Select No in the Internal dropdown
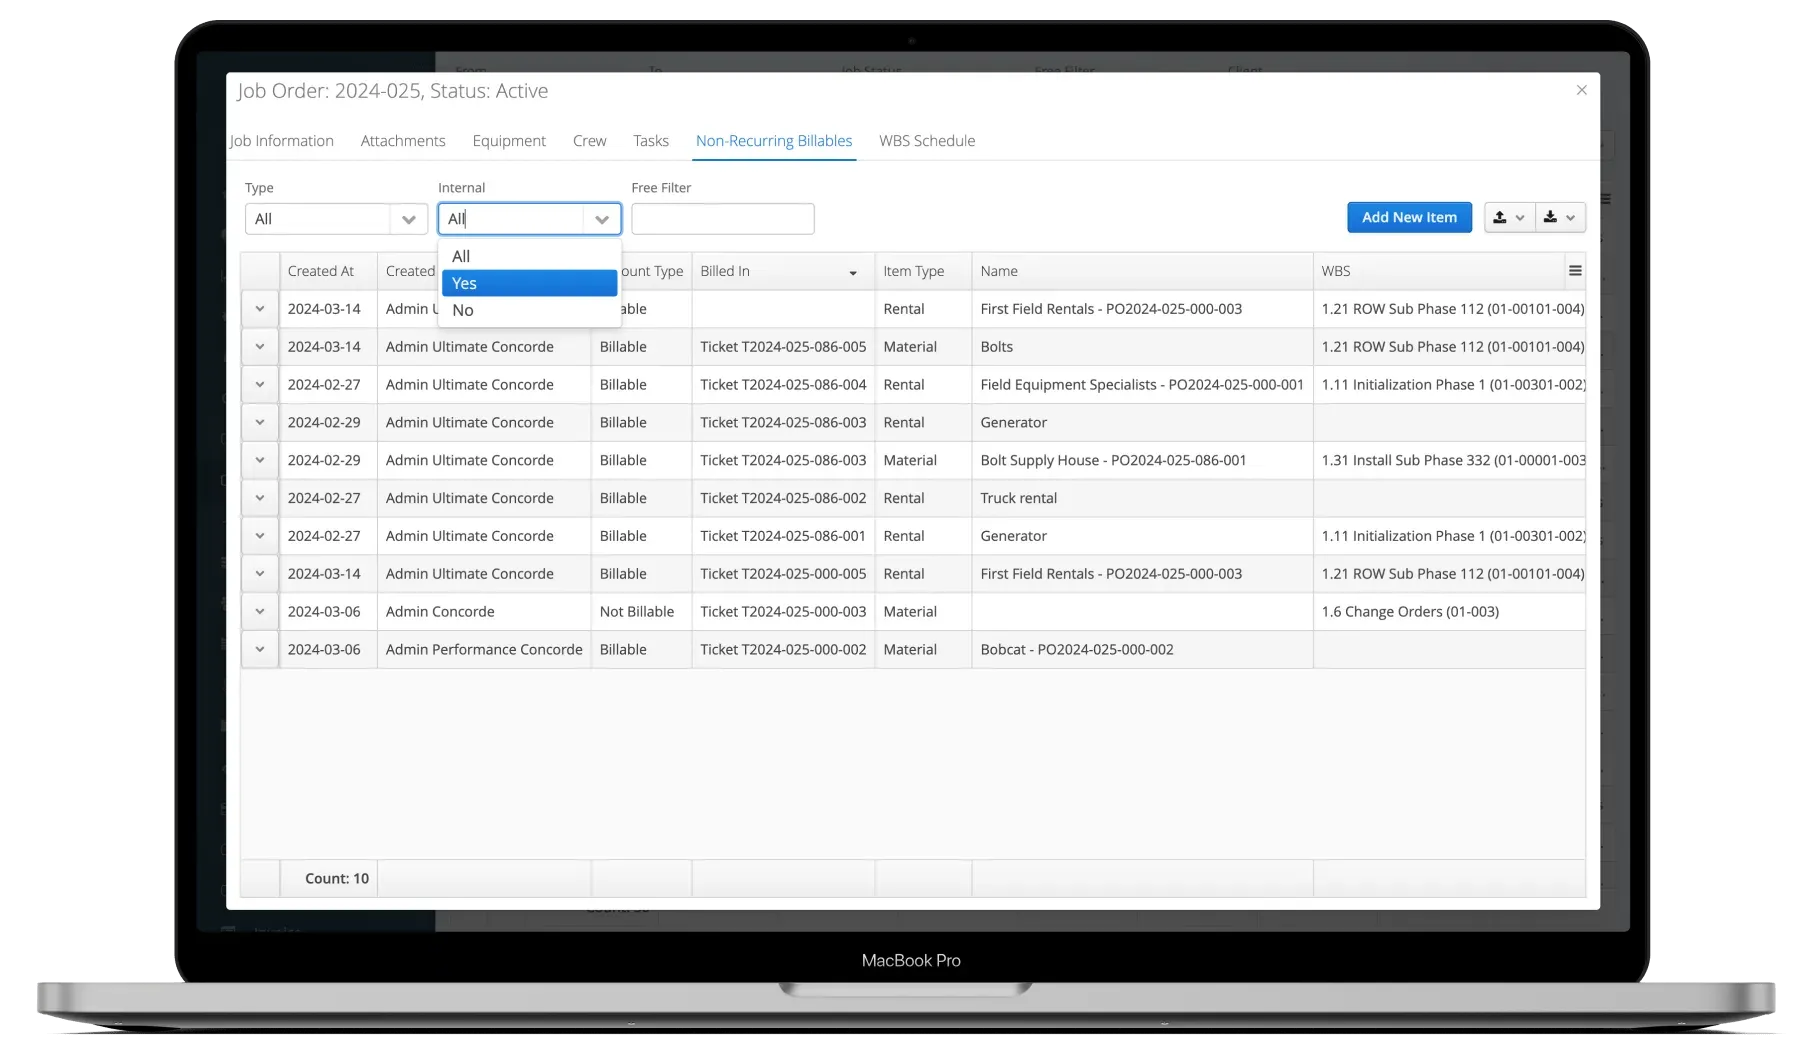Screen dimensions: 1812x1058 point(463,310)
